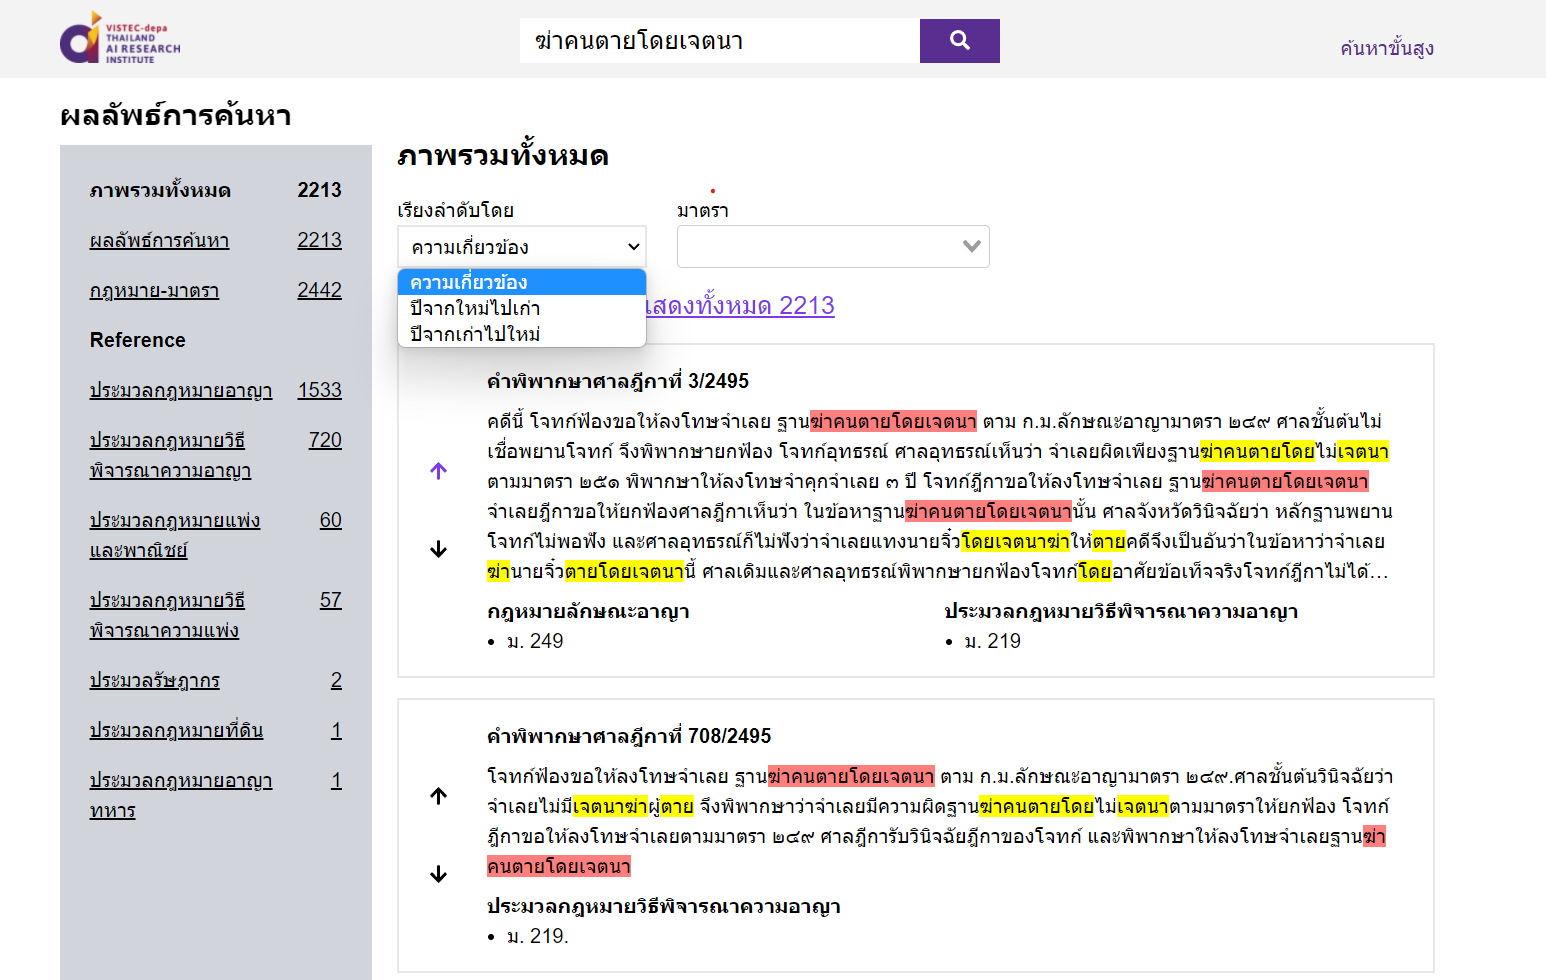Select ปีจากเก่าไปใหม่ sort option
The height and width of the screenshot is (980, 1546).
click(x=475, y=334)
